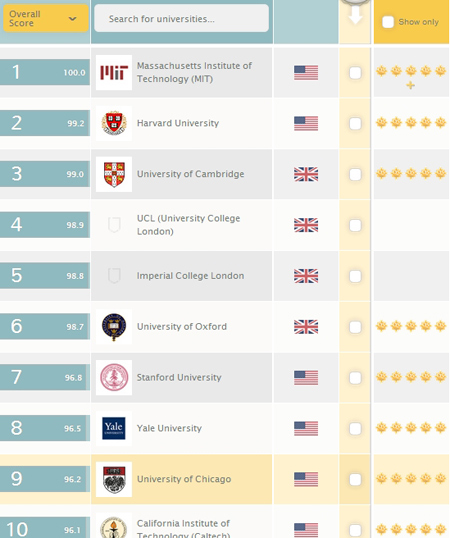This screenshot has width=450, height=538.
Task: Enable the Show only checkbox
Action: pyautogui.click(x=388, y=22)
